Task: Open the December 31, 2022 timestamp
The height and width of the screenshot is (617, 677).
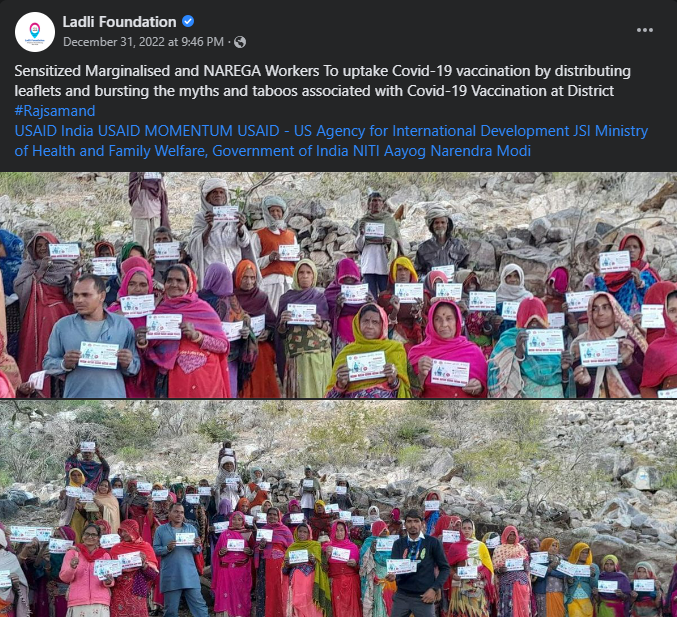Action: click(143, 42)
